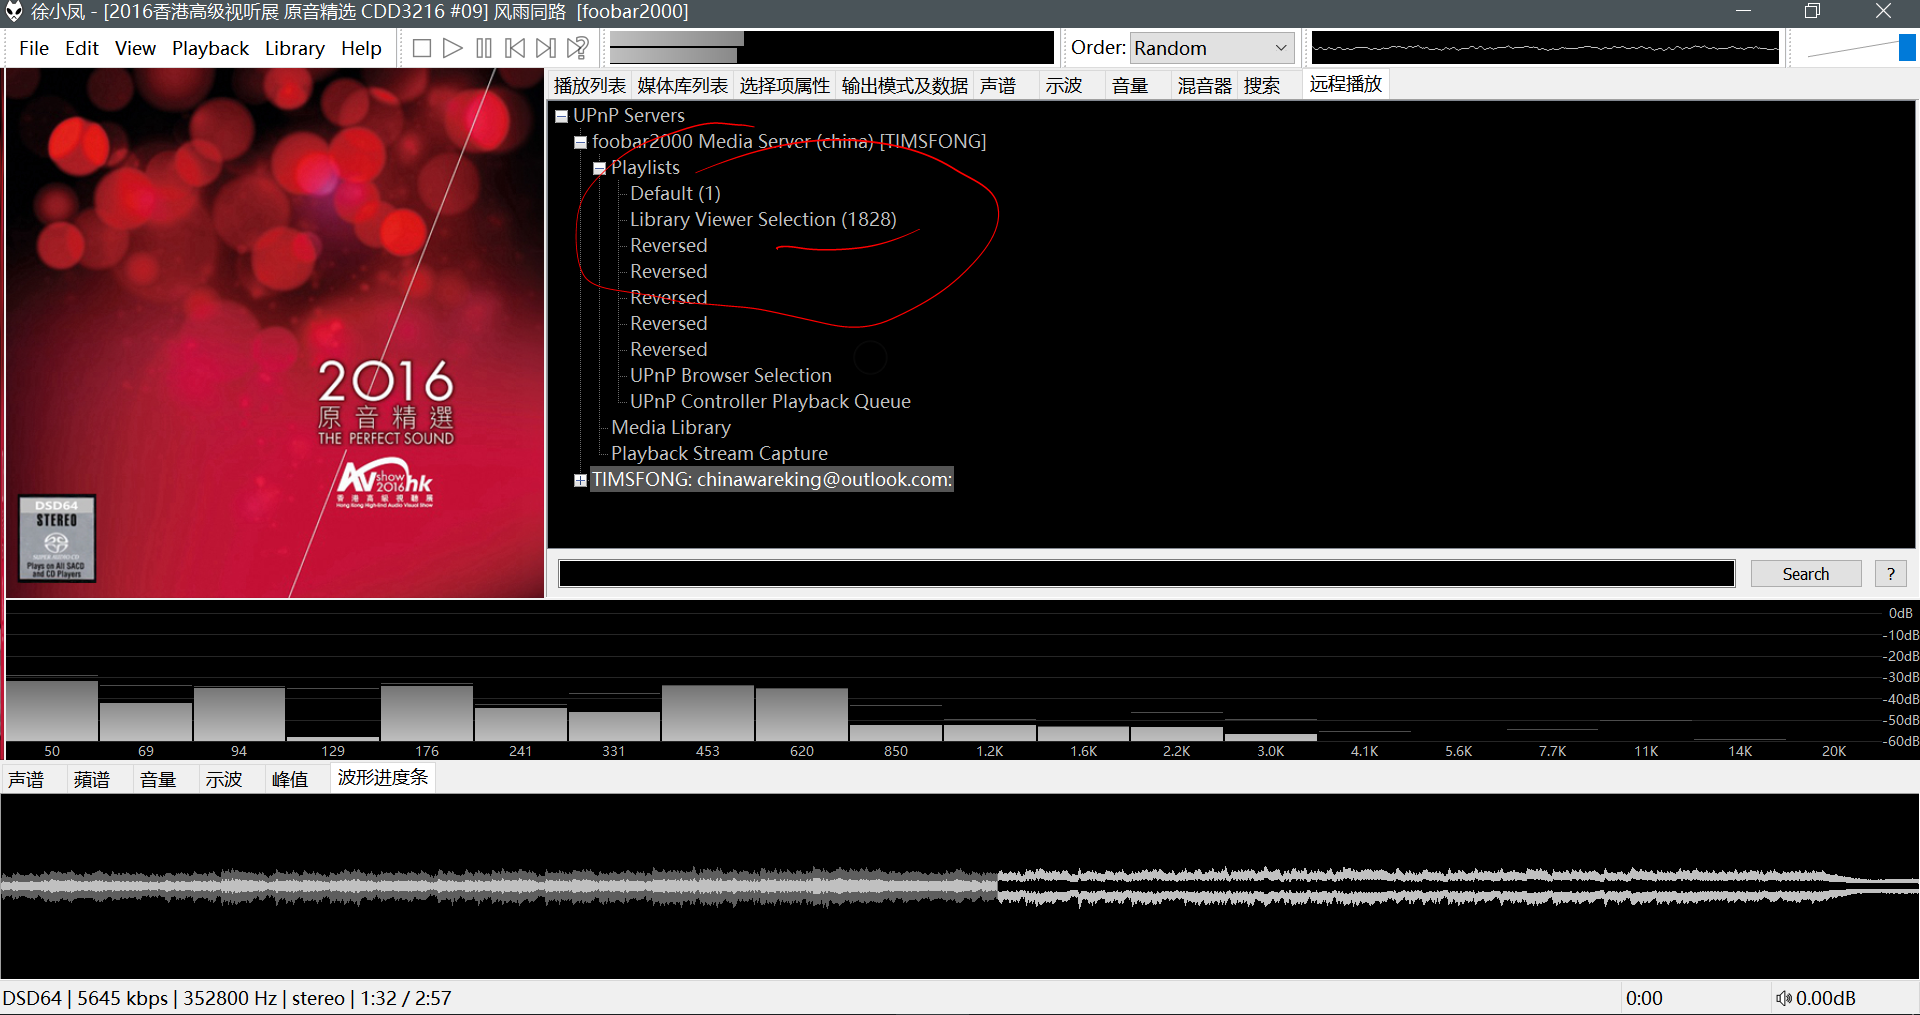
Task: Expand the TIMSFONG chinawareking node
Action: [580, 480]
